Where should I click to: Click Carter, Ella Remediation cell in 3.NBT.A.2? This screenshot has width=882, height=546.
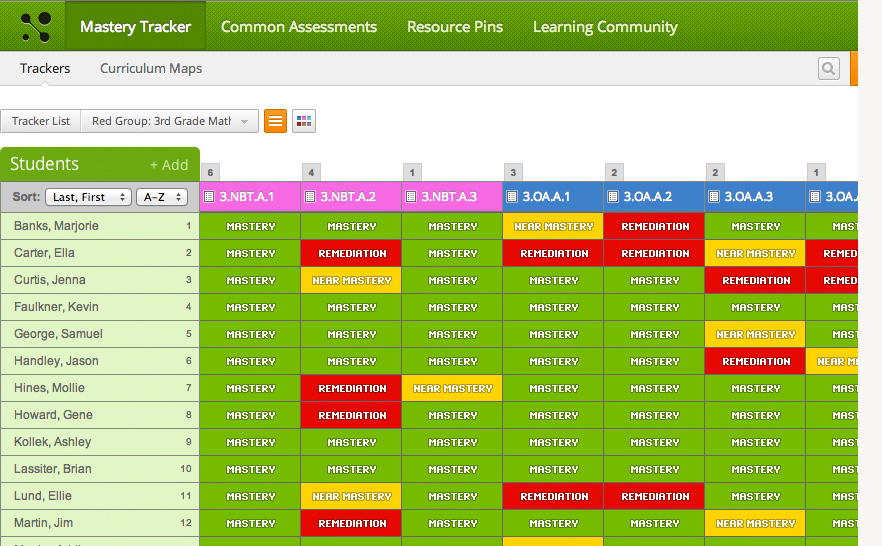tap(351, 253)
